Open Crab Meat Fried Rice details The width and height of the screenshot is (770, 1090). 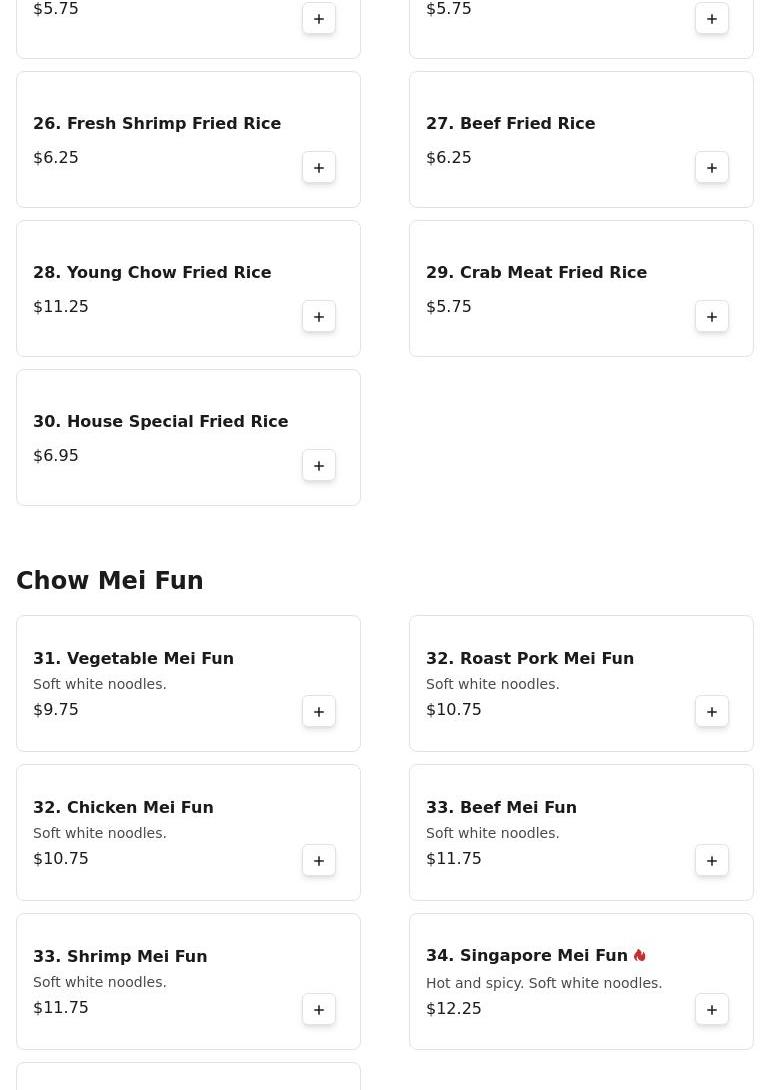click(x=536, y=273)
